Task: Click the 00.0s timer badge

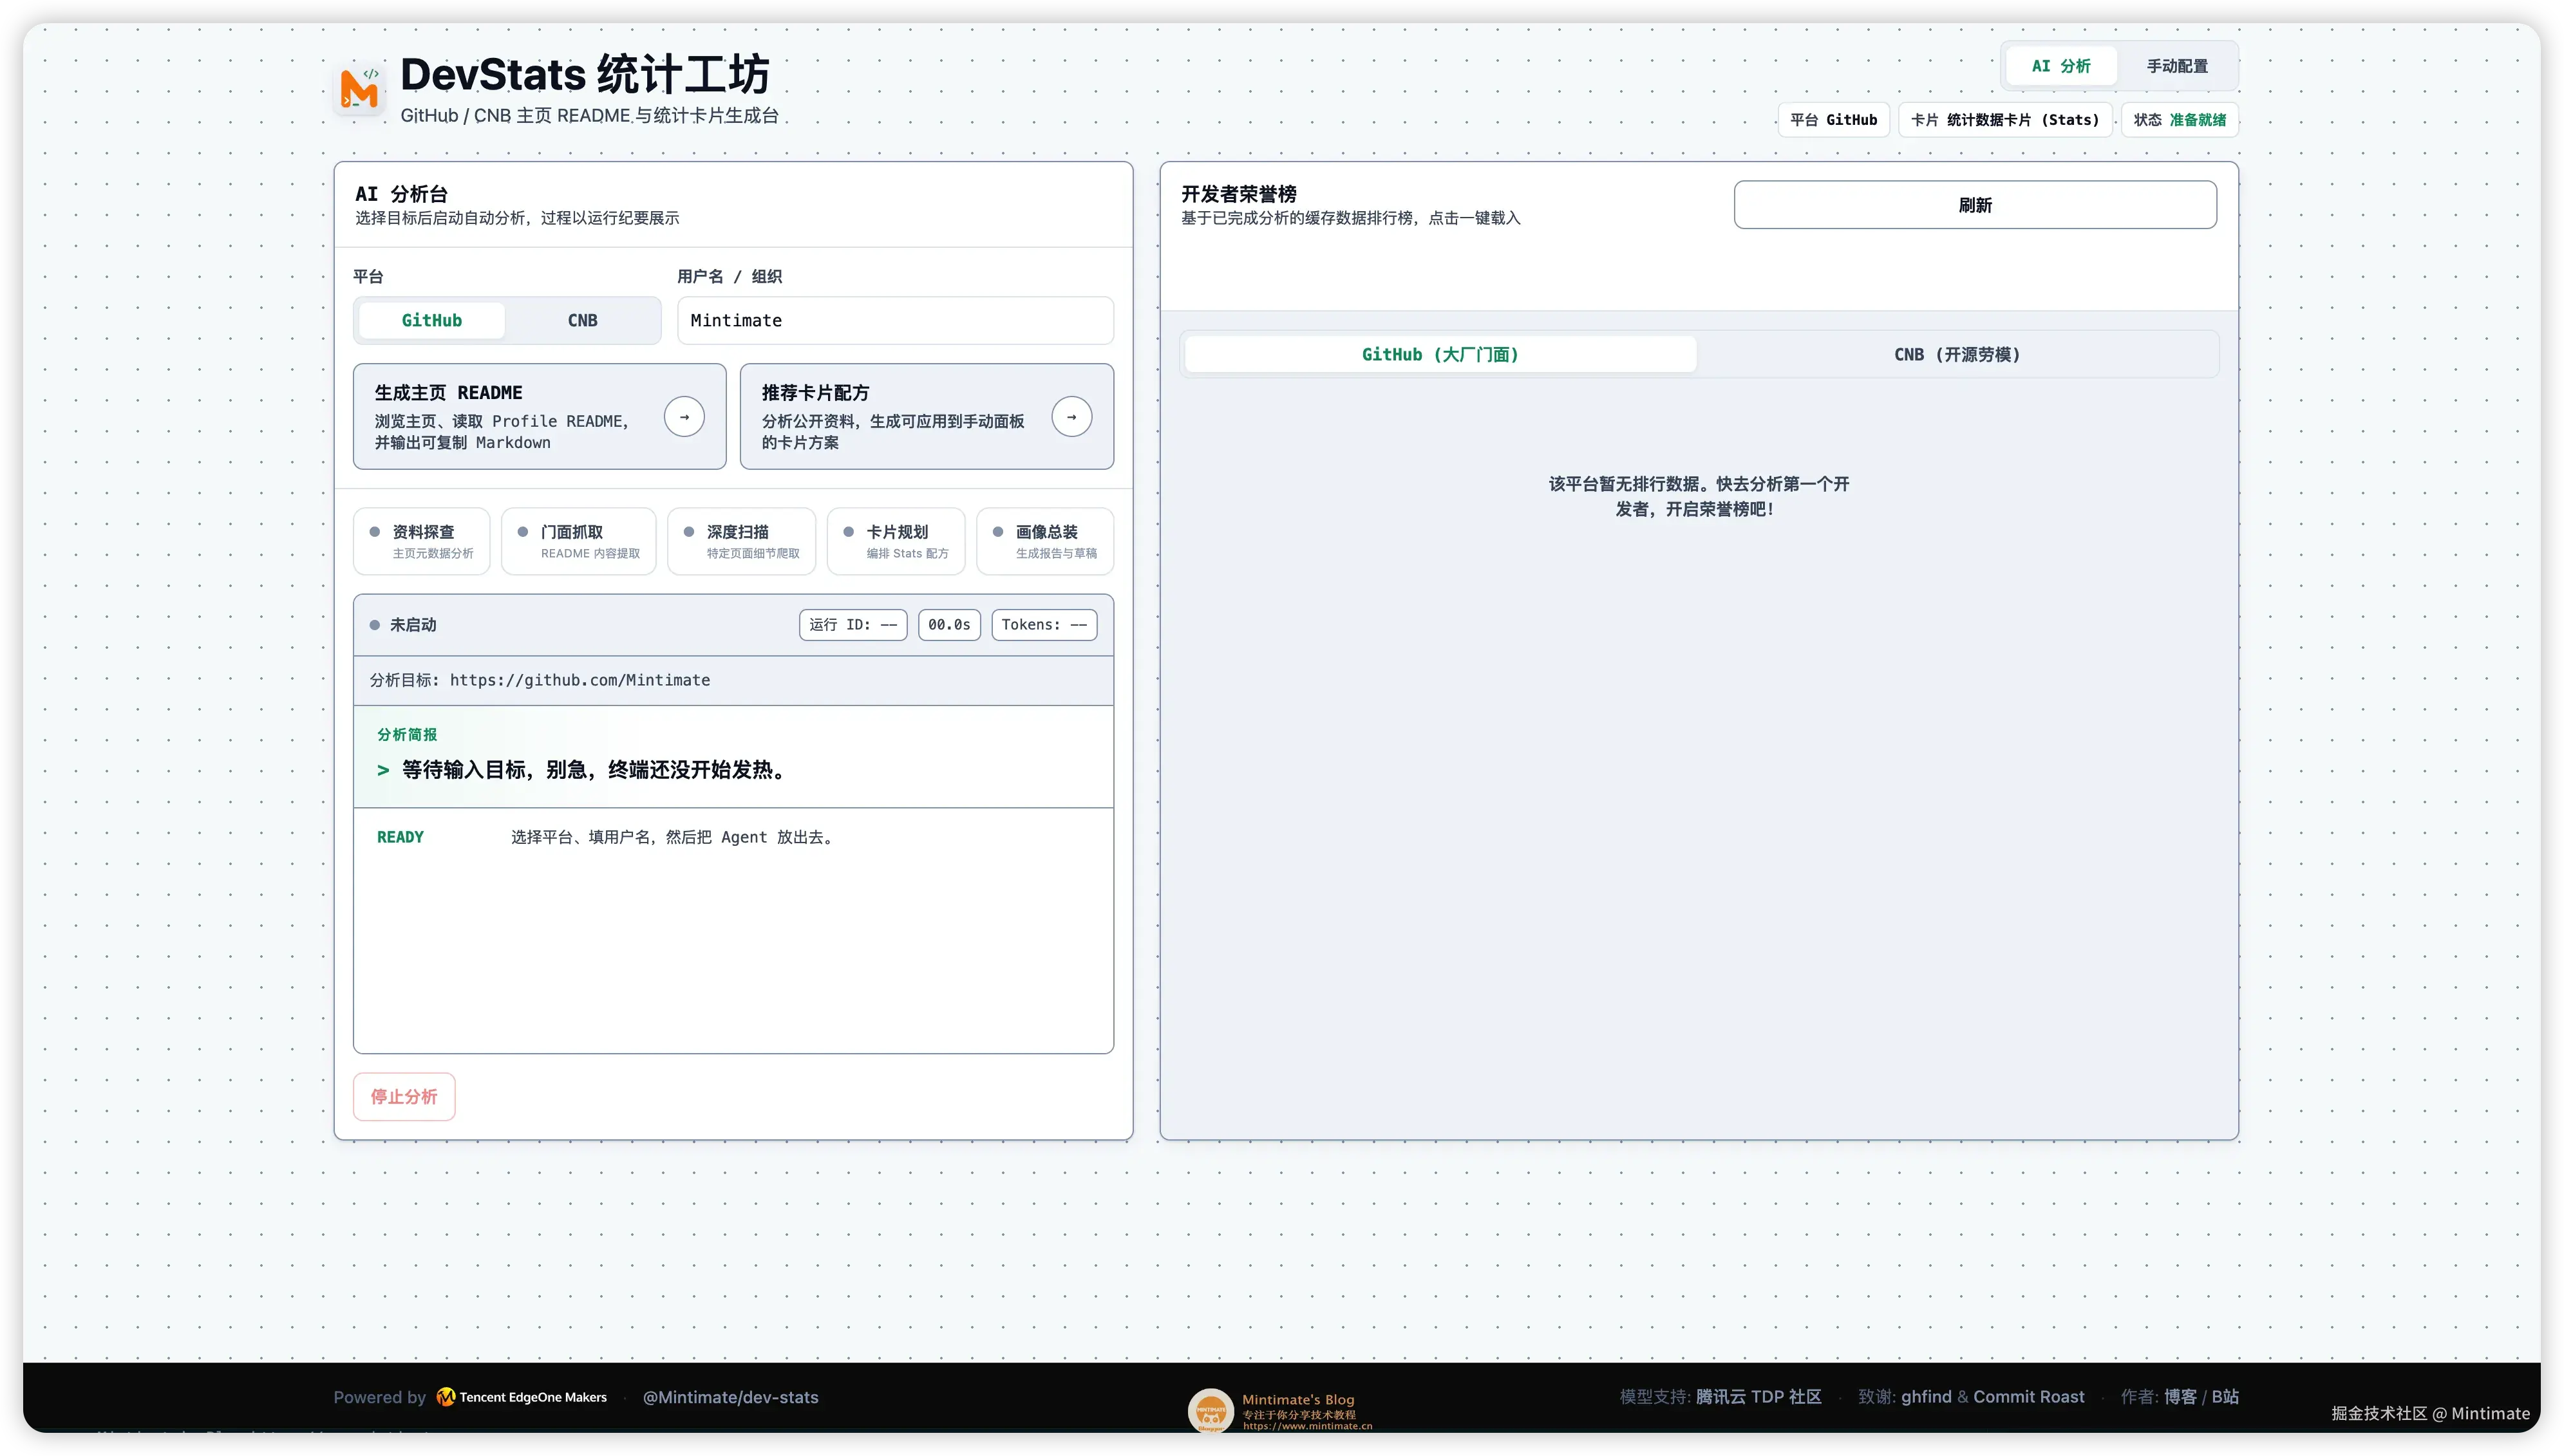Action: pos(948,625)
